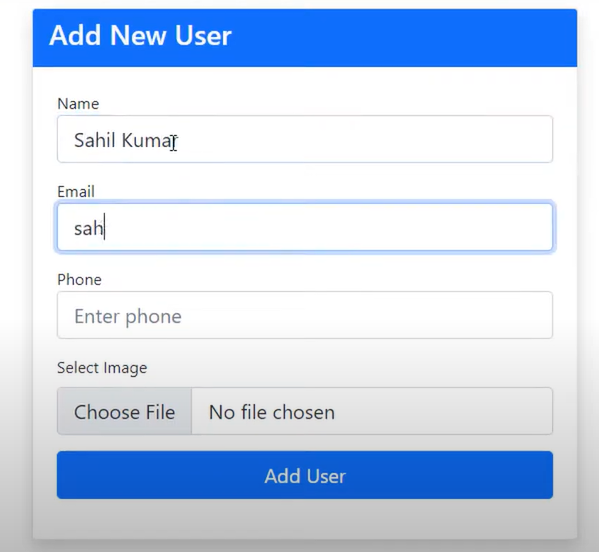Click the 'Add New User' heading

click(140, 35)
